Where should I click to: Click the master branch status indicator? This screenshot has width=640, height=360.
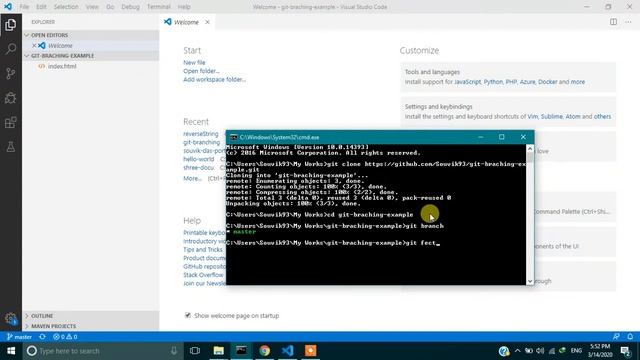point(19,337)
